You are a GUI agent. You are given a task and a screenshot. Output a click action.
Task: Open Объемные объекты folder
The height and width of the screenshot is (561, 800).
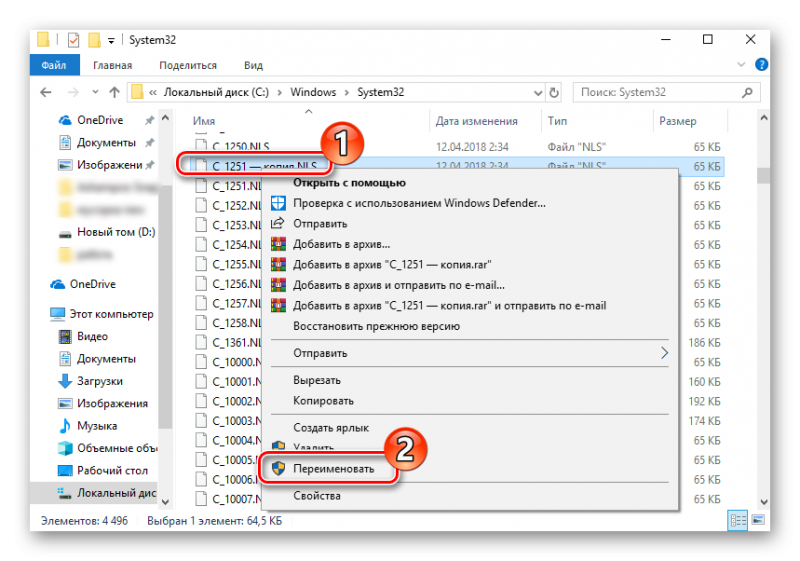pos(117,448)
